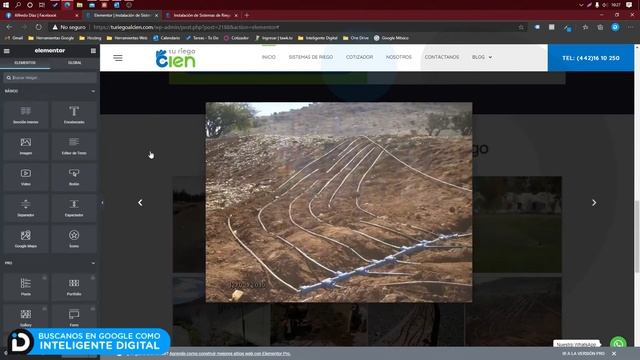Open the Windows notification center
Screen dimensions: 640x360
[629, 5]
